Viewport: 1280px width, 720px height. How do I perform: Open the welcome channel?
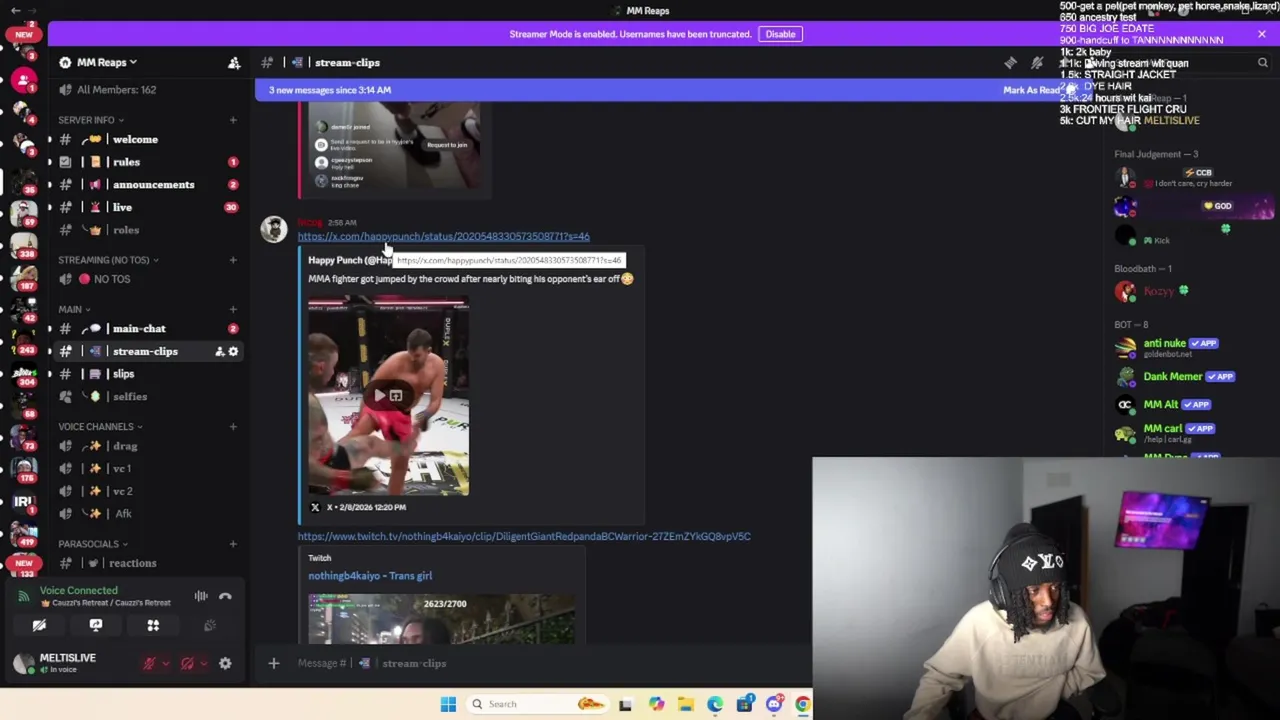(x=147, y=139)
